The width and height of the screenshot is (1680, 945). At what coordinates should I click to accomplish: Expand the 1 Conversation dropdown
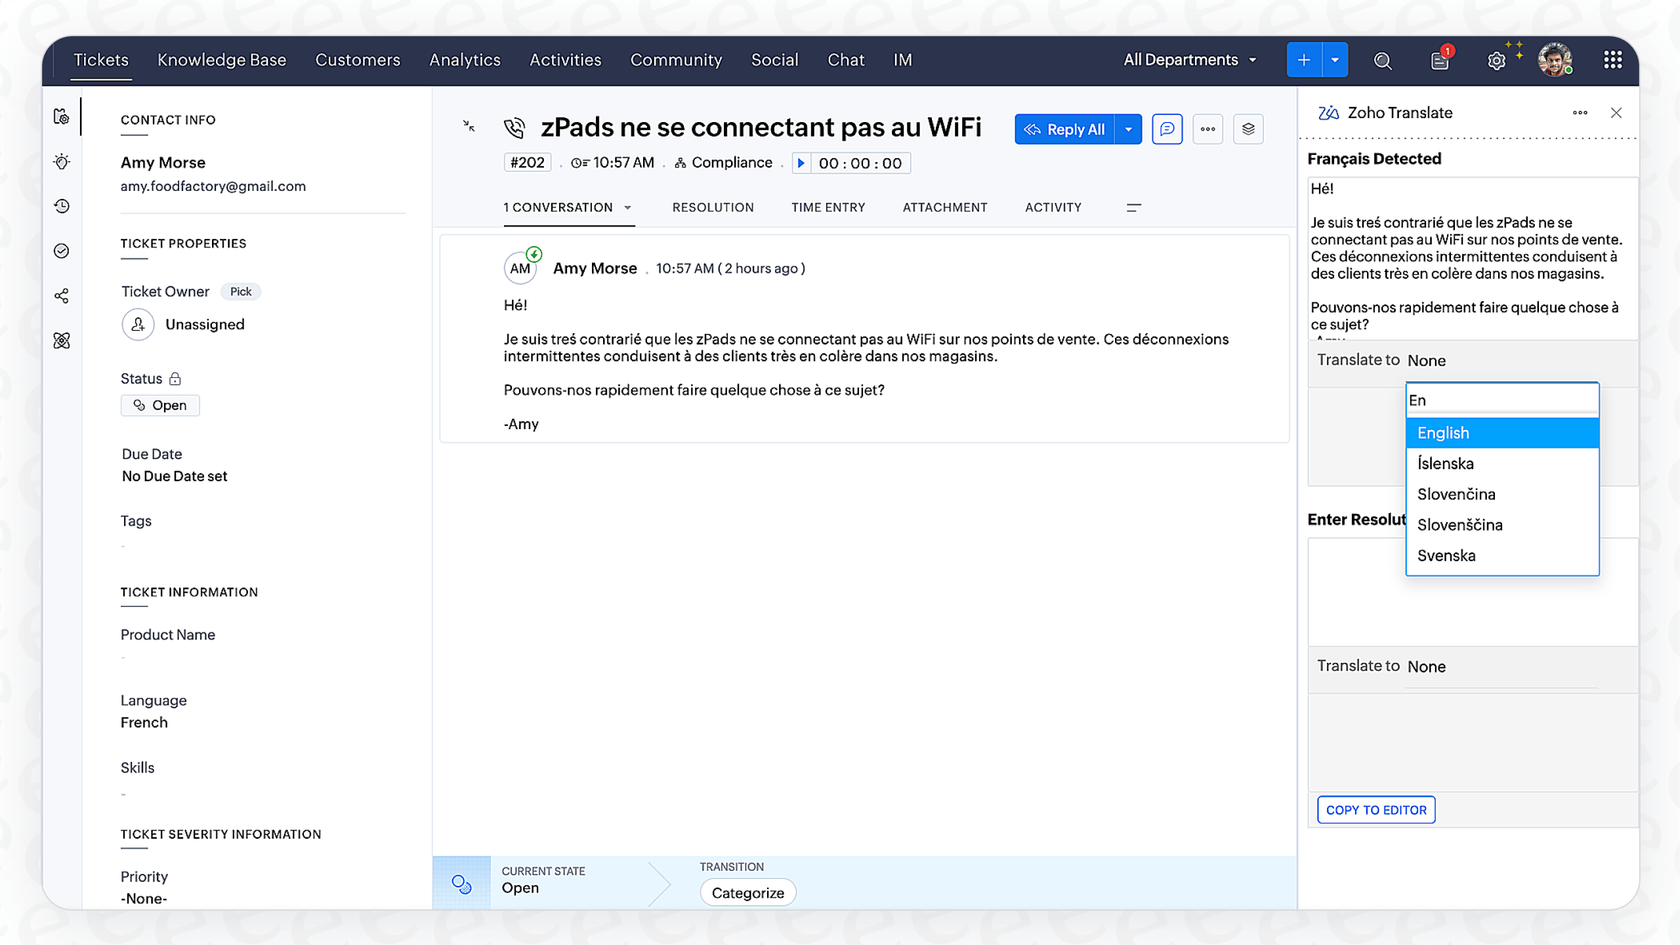pyautogui.click(x=627, y=208)
